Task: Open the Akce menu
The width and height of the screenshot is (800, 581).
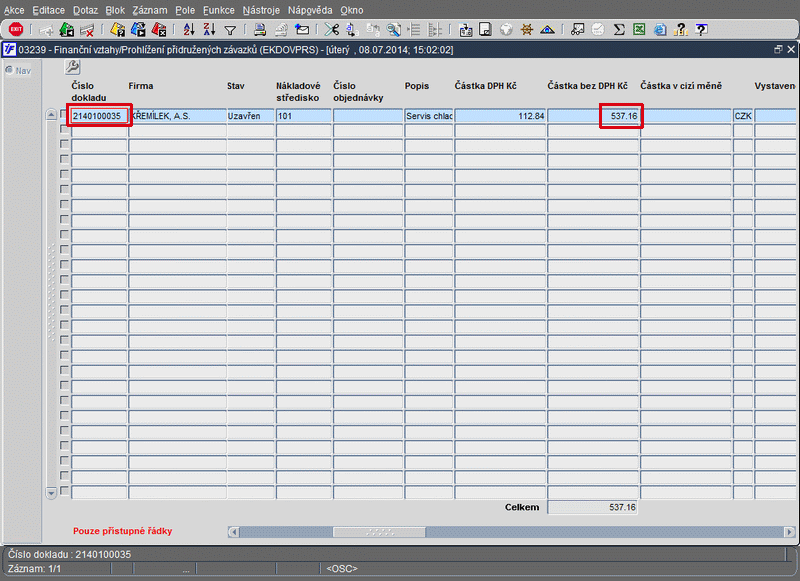Action: coord(14,10)
